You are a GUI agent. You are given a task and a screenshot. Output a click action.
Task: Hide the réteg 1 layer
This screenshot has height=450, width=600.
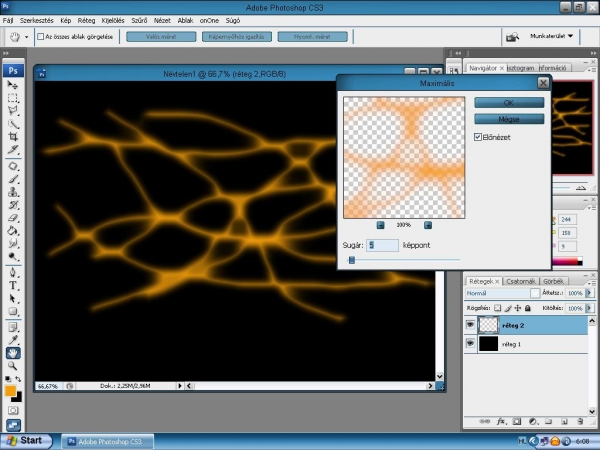click(470, 343)
